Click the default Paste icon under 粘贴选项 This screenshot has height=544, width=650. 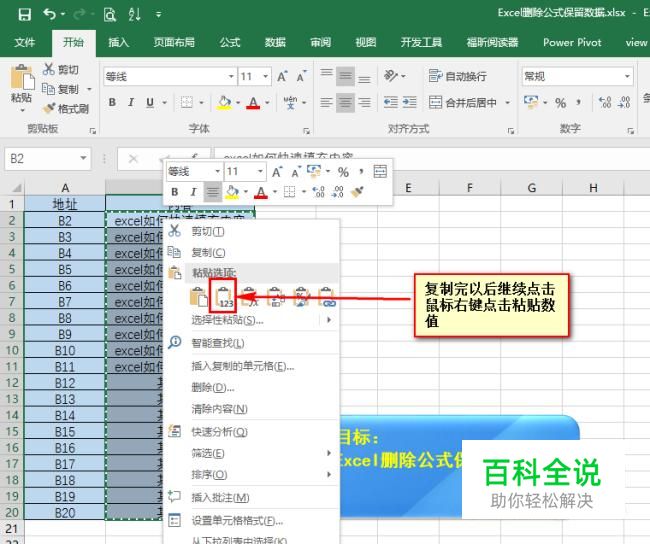(x=198, y=297)
